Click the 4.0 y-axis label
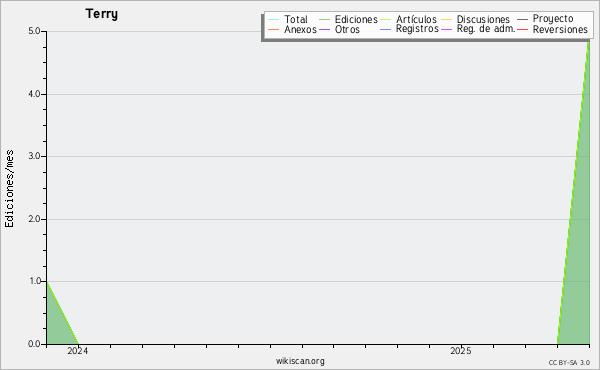Screen dimensions: 600x370 click(34, 94)
